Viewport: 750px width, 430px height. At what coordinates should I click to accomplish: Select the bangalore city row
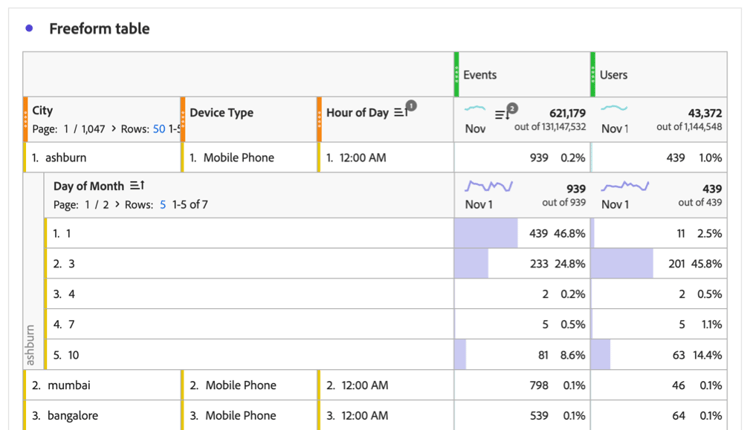coord(71,415)
